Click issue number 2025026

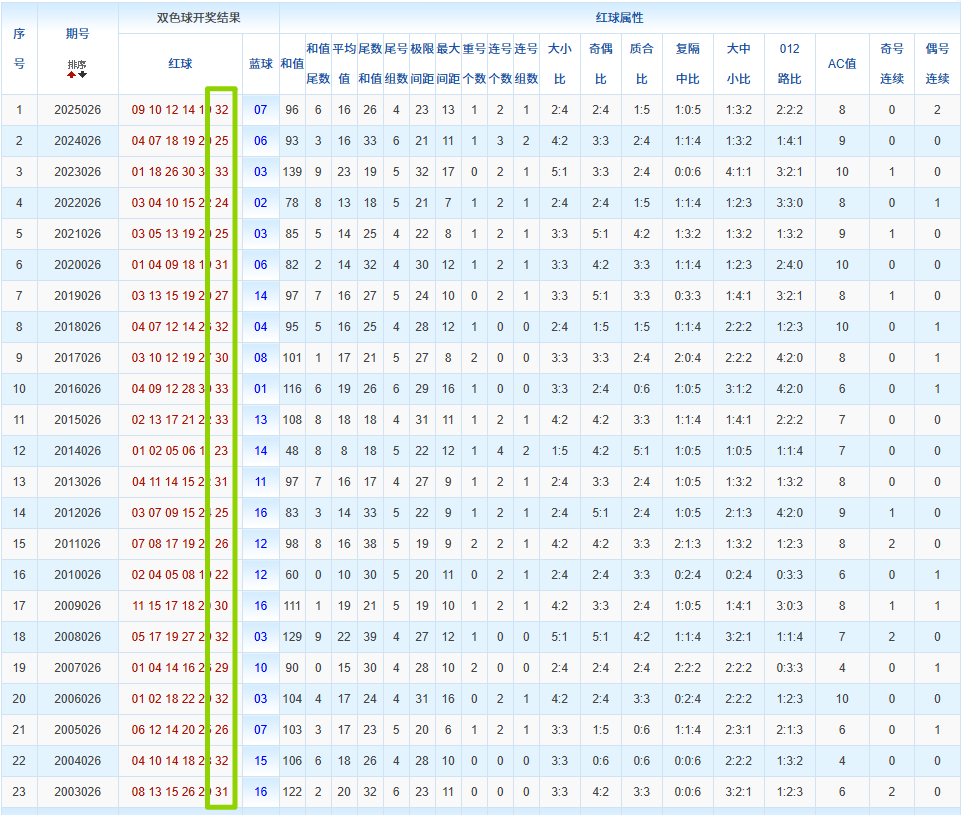[x=77, y=110]
